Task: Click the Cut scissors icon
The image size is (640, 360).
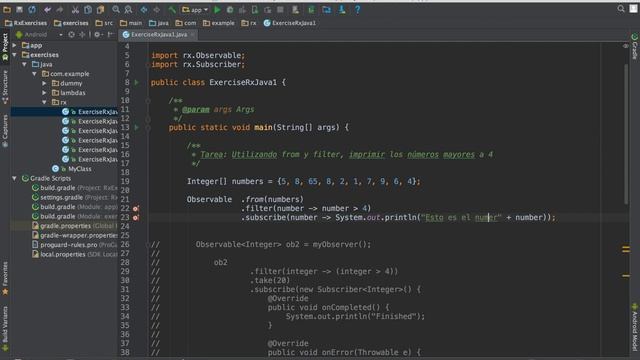Action: (x=76, y=9)
